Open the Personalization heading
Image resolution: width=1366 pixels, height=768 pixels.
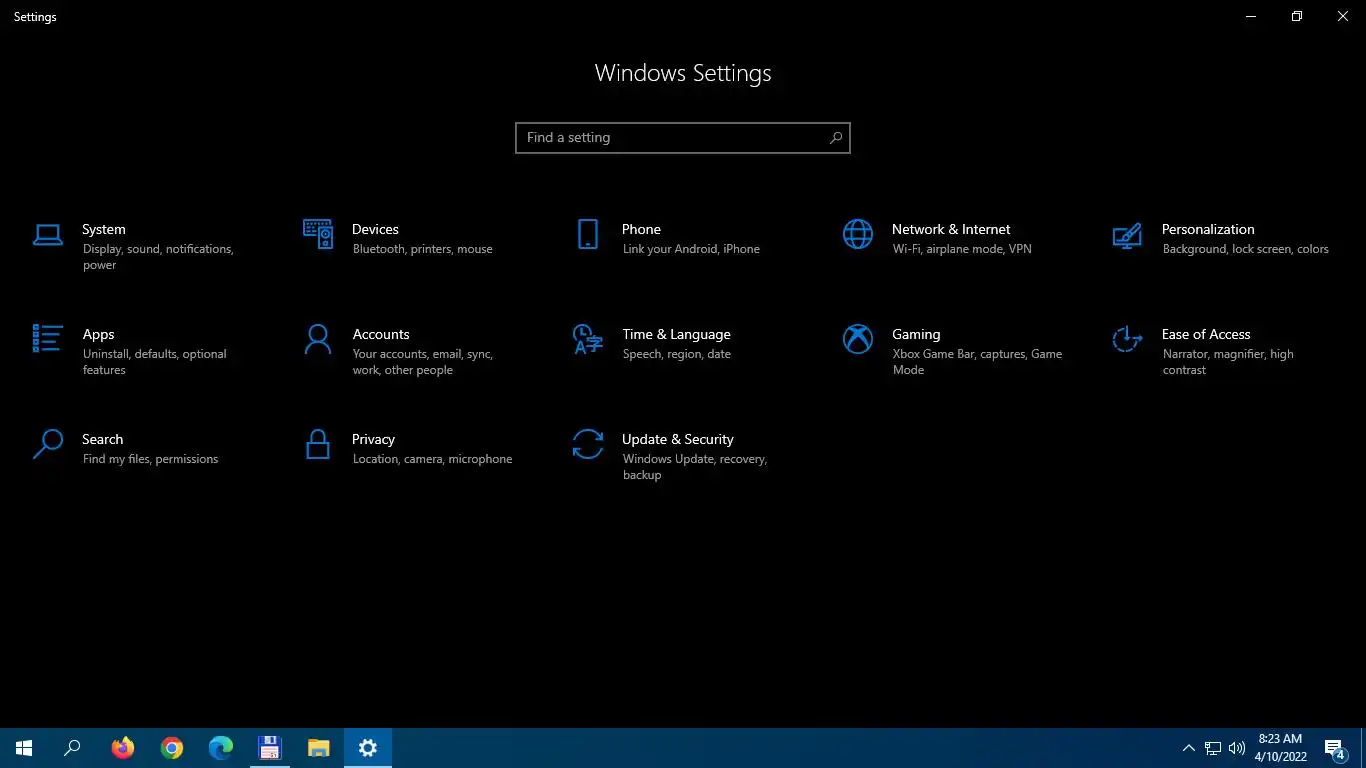click(x=1208, y=229)
